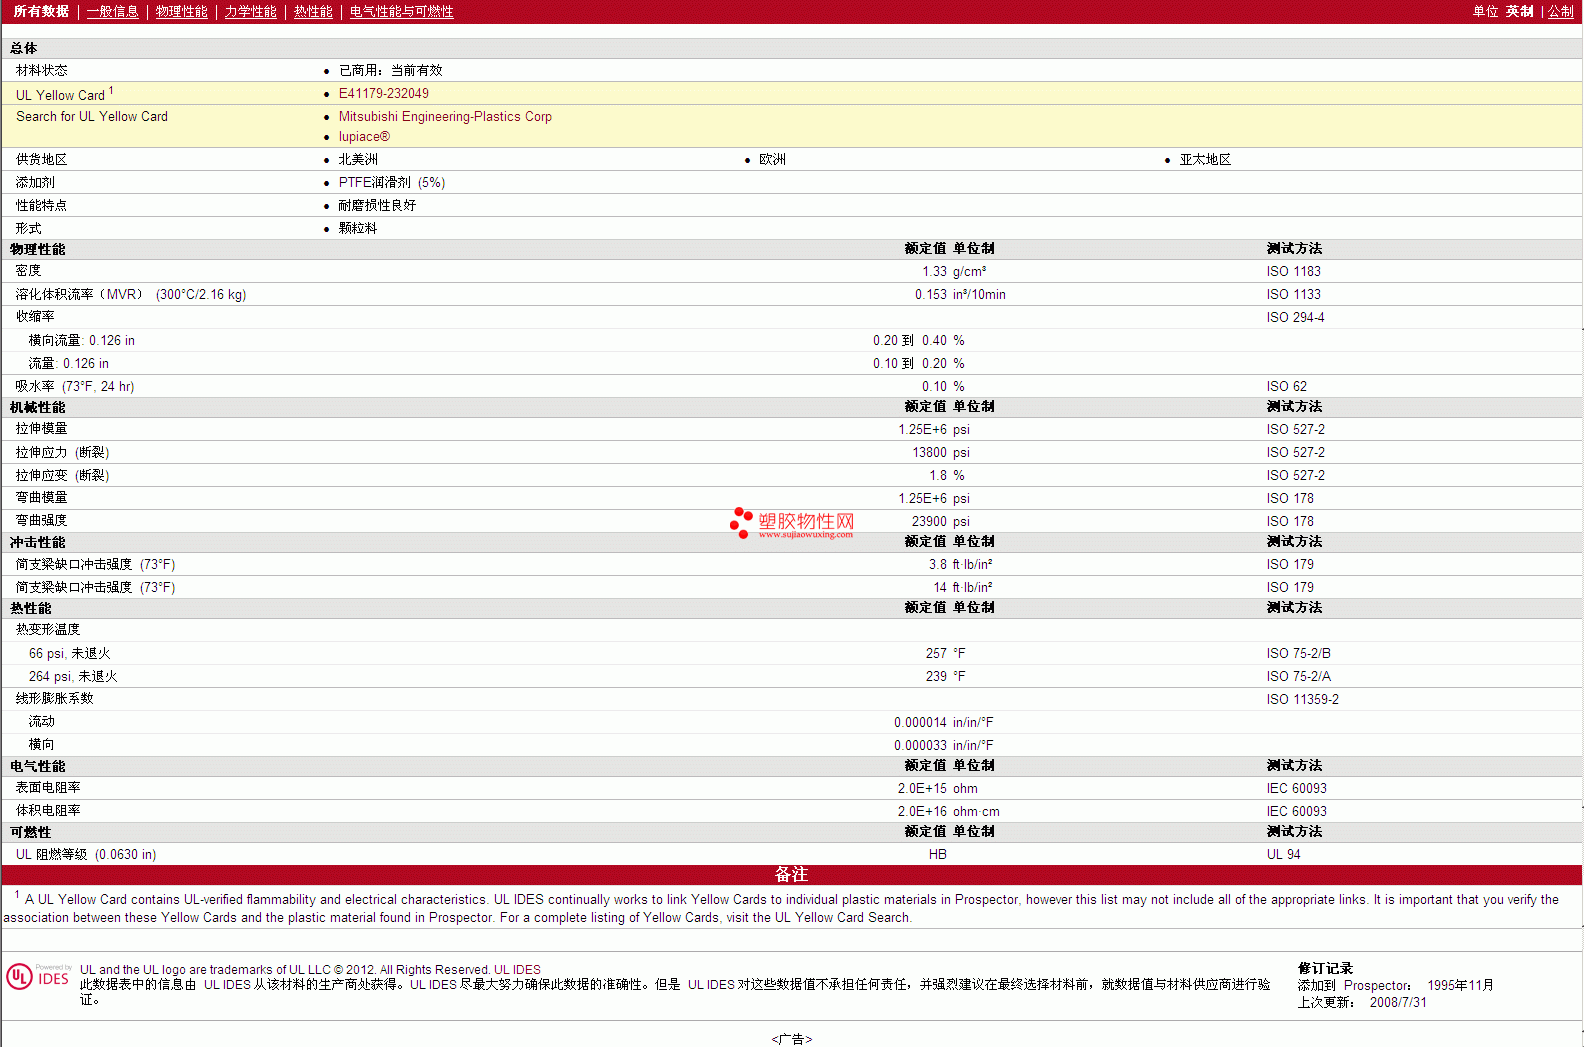The height and width of the screenshot is (1047, 1584).
Task: Click the UL Yellow Card row label
Action: 60,95
